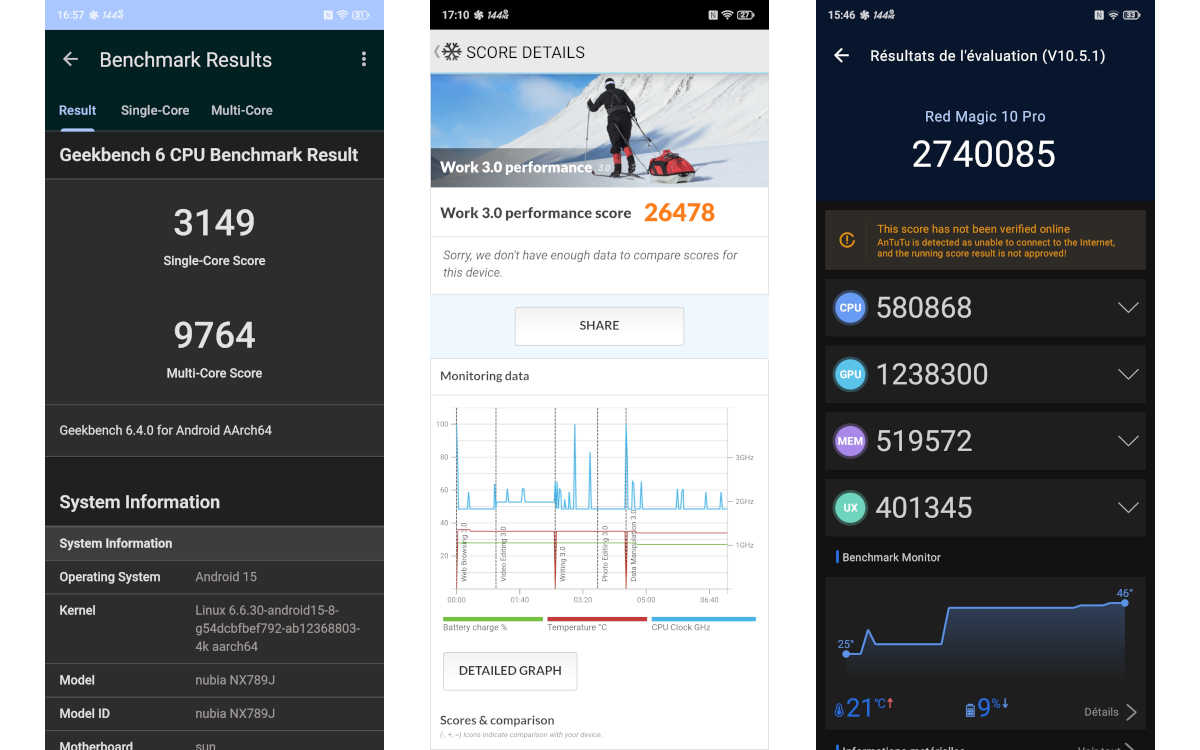Tap the Scores & comparison heading
Screen dimensions: 1200x750
coord(497,720)
